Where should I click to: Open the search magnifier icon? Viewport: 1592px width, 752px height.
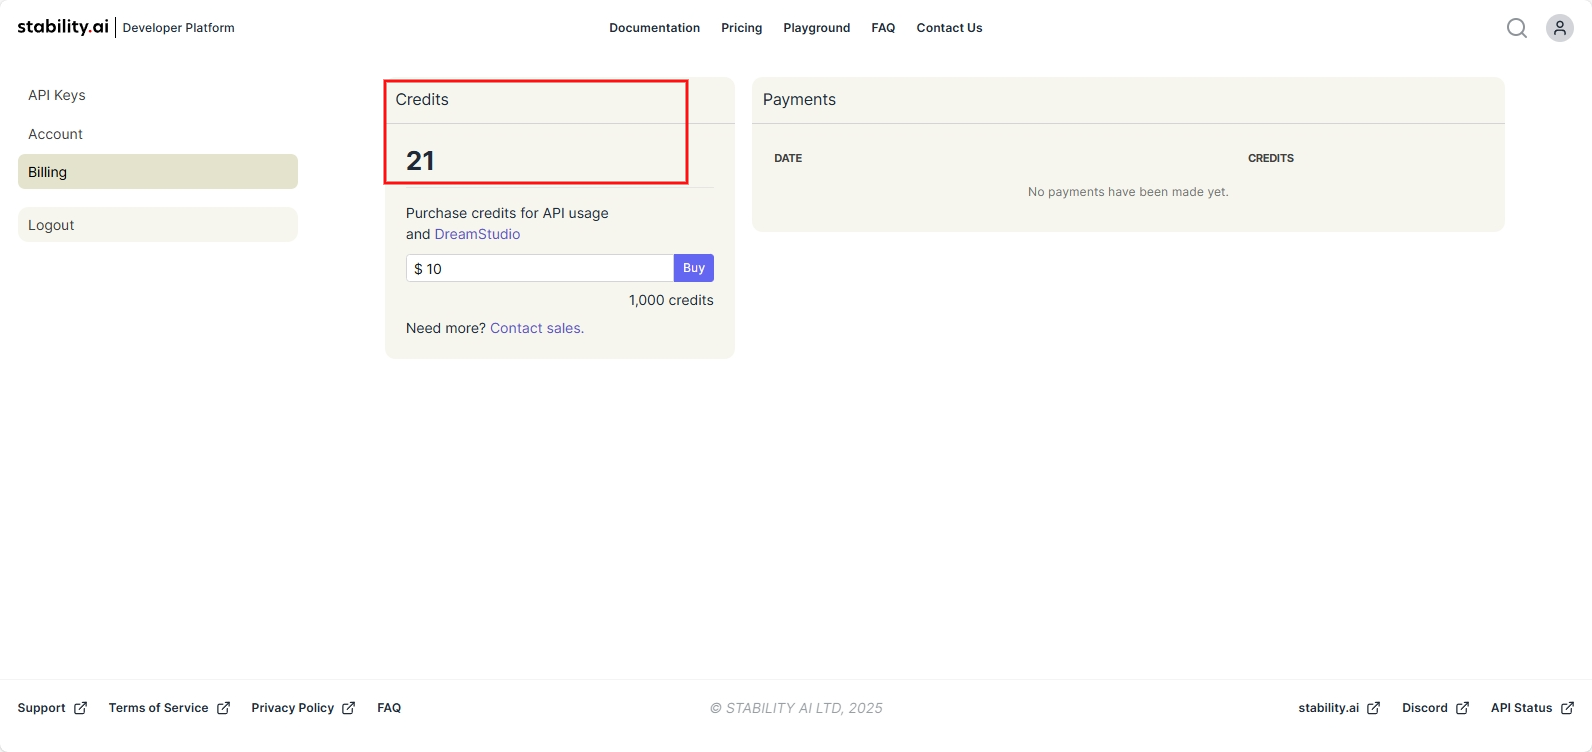click(1517, 28)
